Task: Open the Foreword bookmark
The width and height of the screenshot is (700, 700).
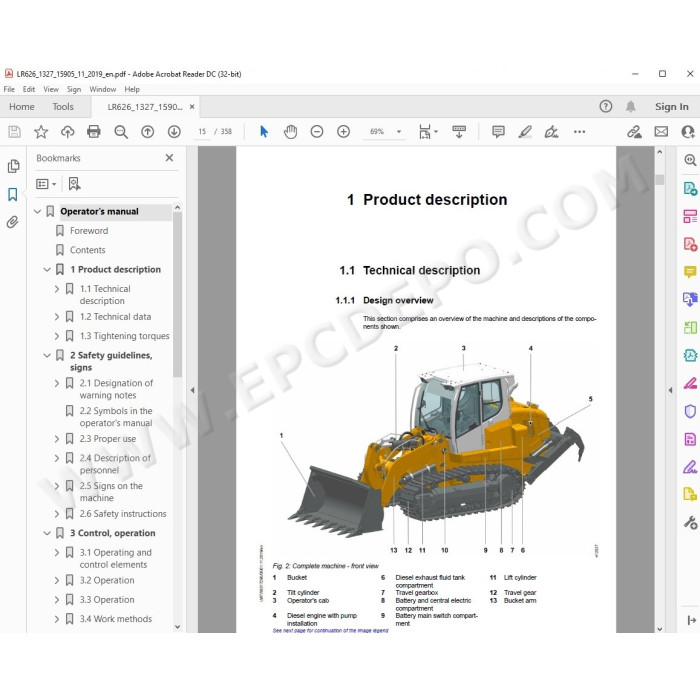Action: point(89,231)
